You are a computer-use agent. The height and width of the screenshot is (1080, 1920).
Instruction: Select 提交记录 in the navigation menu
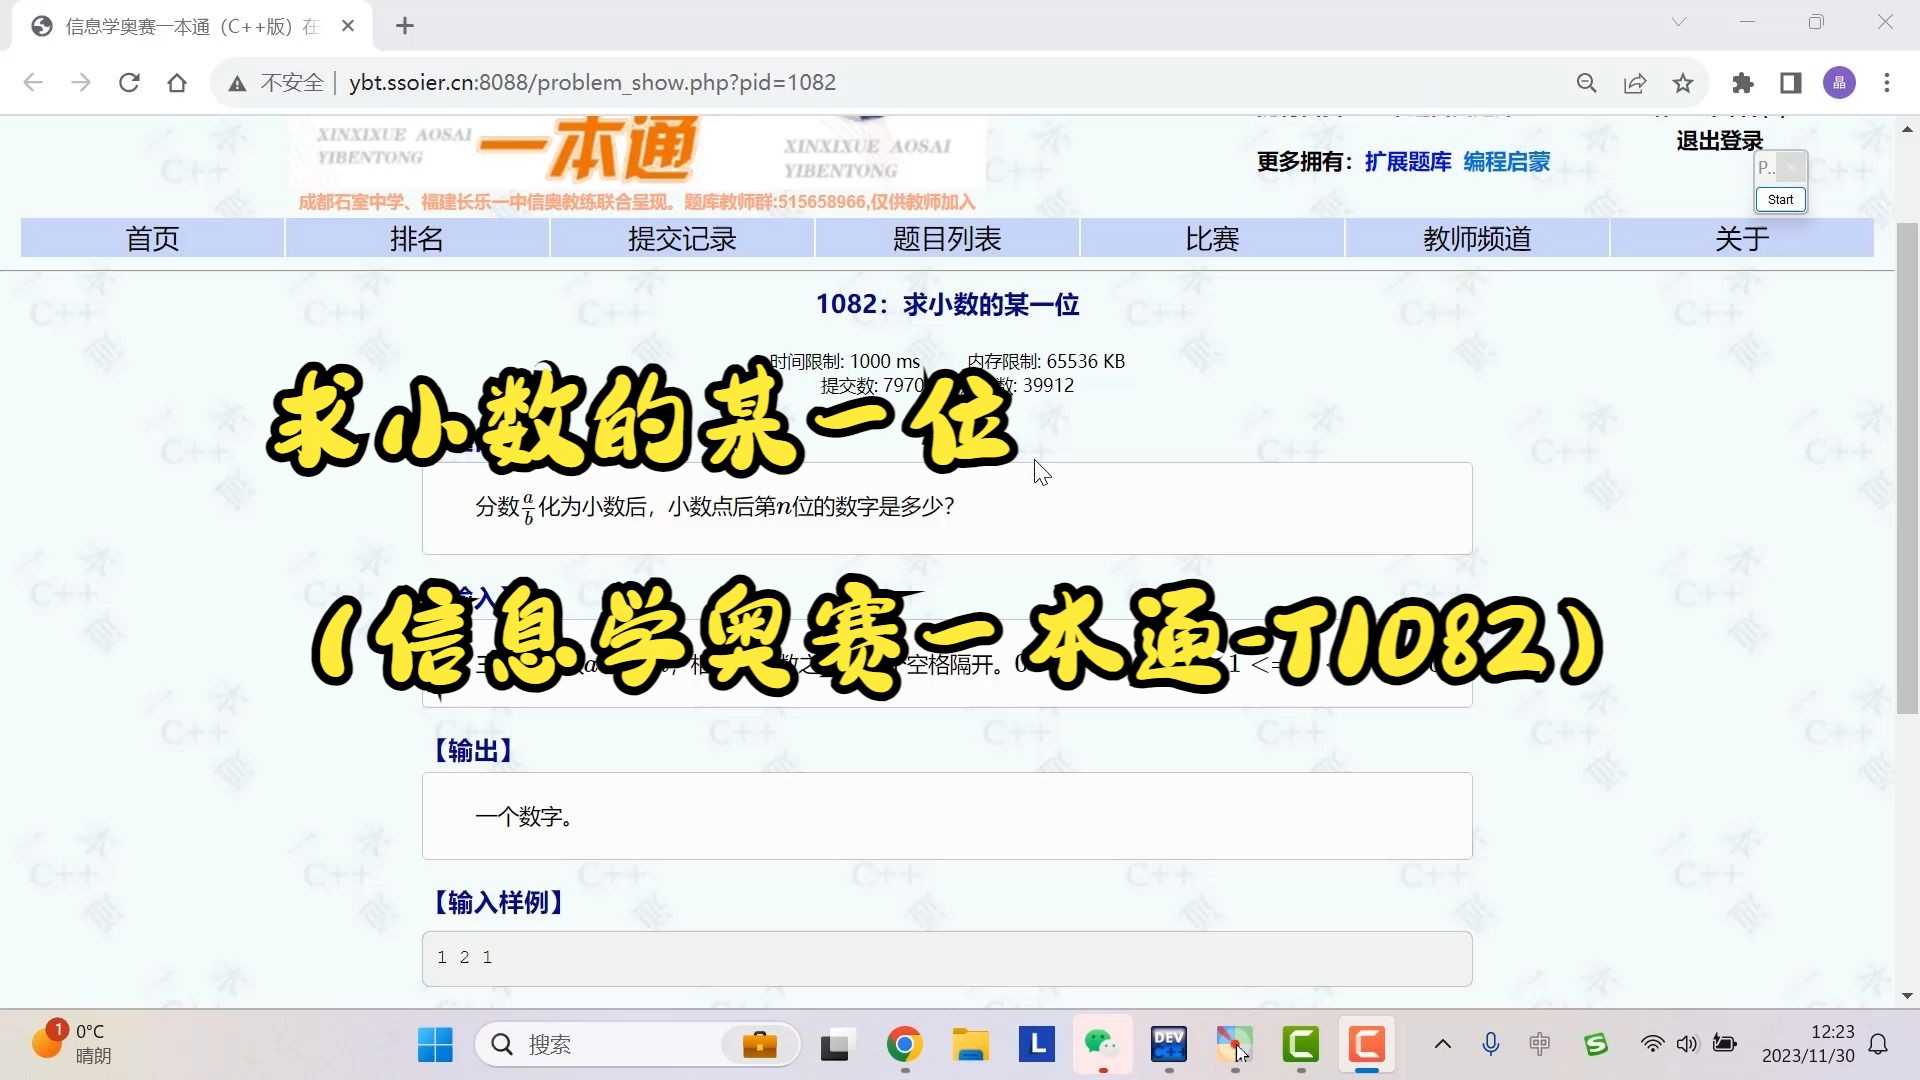[682, 239]
